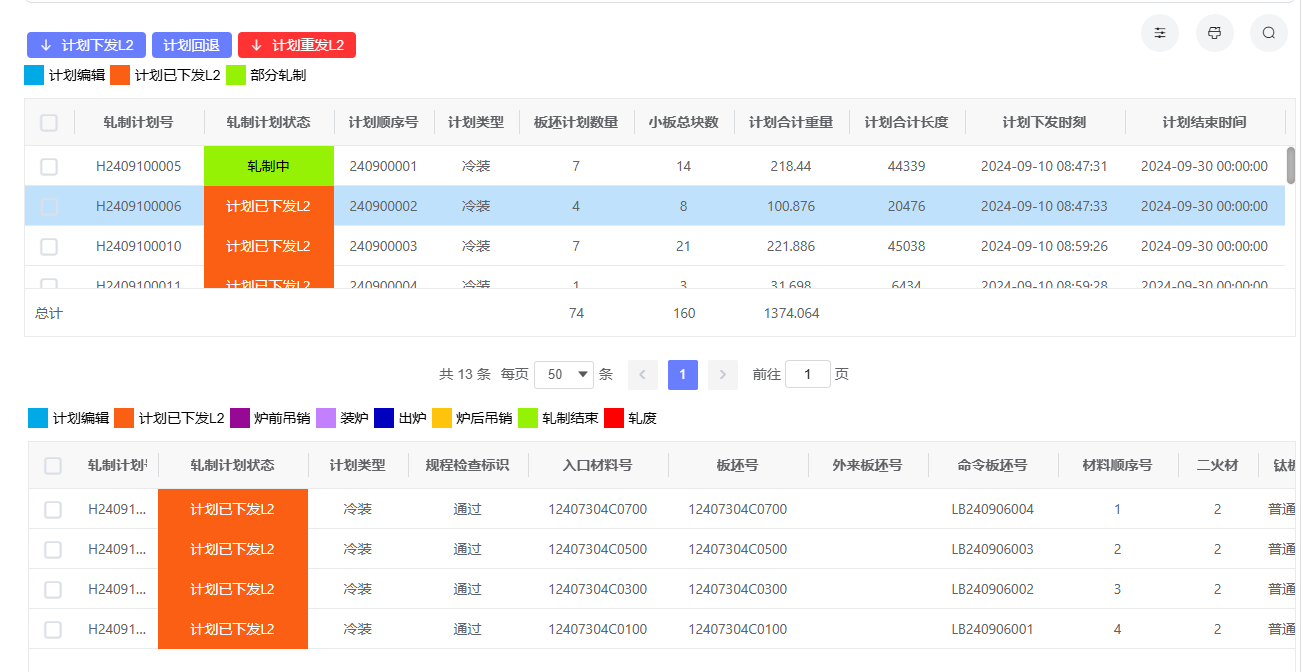Click the 通过 link in row 12407304C0100
The height and width of the screenshot is (672, 1305).
466,629
